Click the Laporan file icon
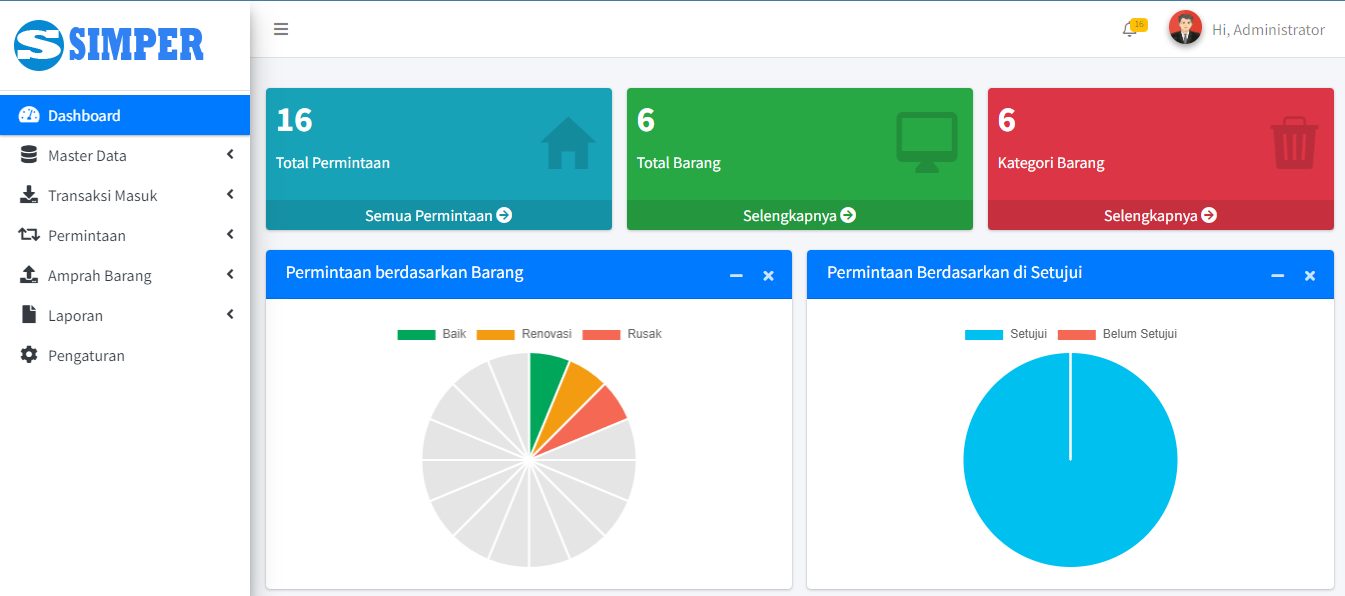1345x596 pixels. pyautogui.click(x=29, y=315)
